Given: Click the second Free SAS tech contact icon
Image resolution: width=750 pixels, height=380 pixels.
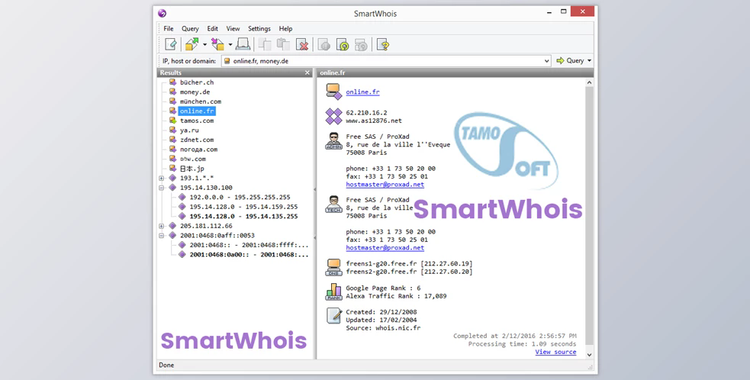Looking at the screenshot, I should [334, 204].
